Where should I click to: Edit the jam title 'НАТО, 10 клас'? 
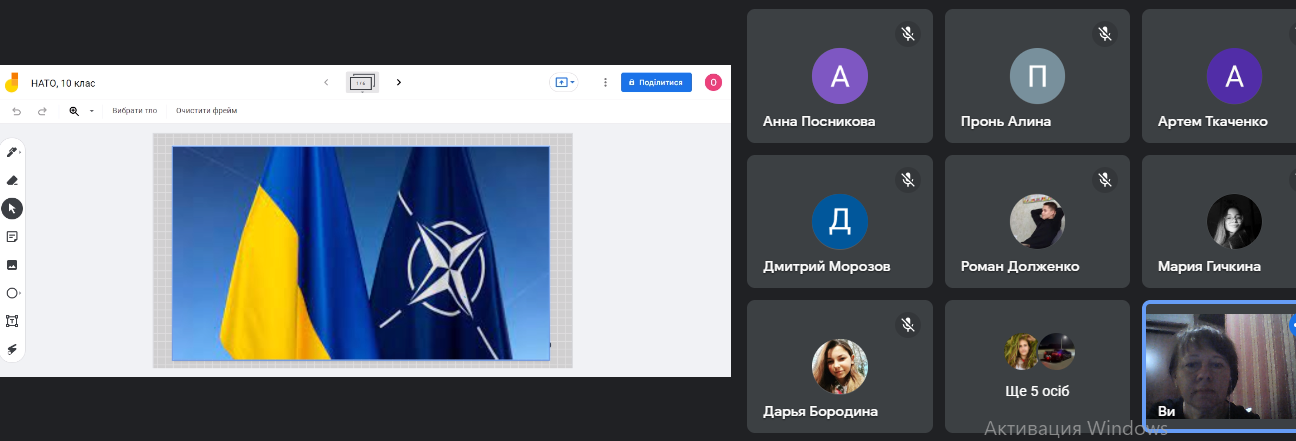coord(63,83)
